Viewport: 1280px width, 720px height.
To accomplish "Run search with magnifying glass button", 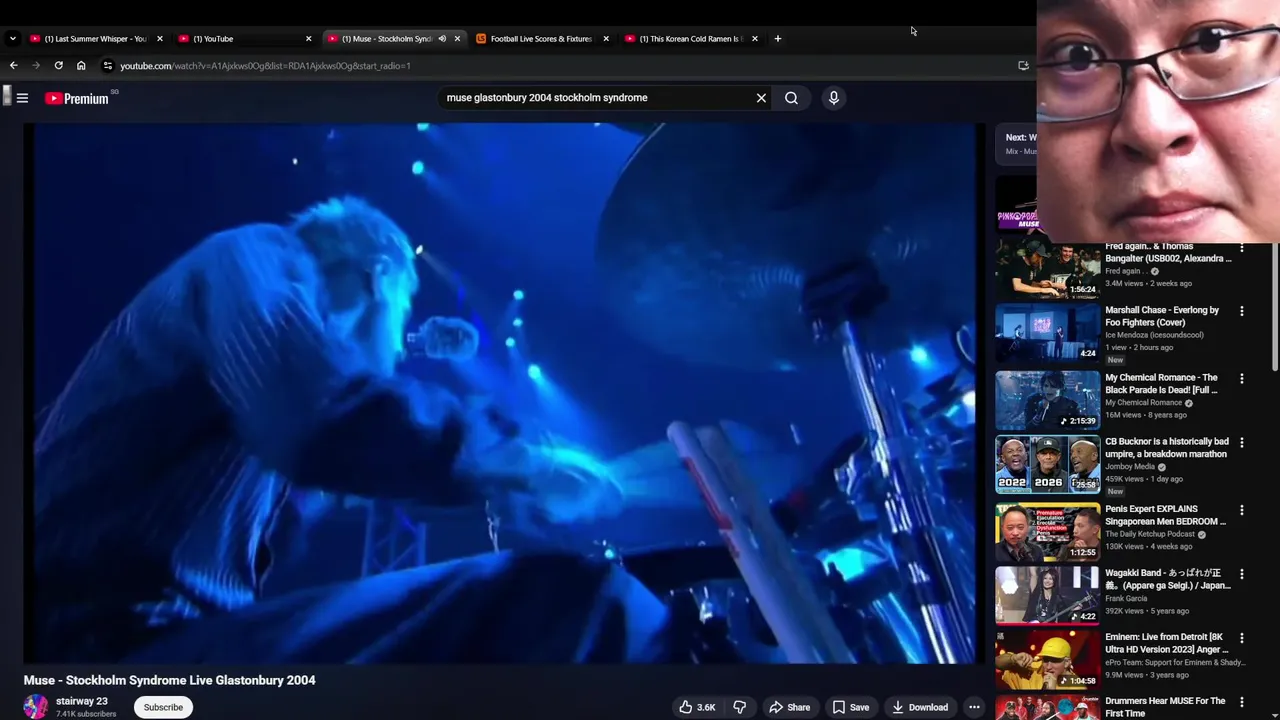I will [791, 98].
